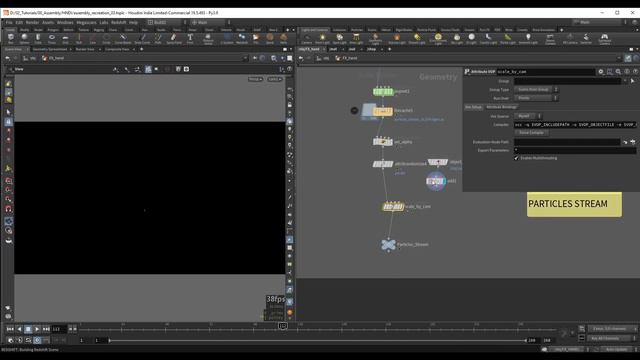
Task: Click the Evaluation Node Path field
Action: point(567,142)
